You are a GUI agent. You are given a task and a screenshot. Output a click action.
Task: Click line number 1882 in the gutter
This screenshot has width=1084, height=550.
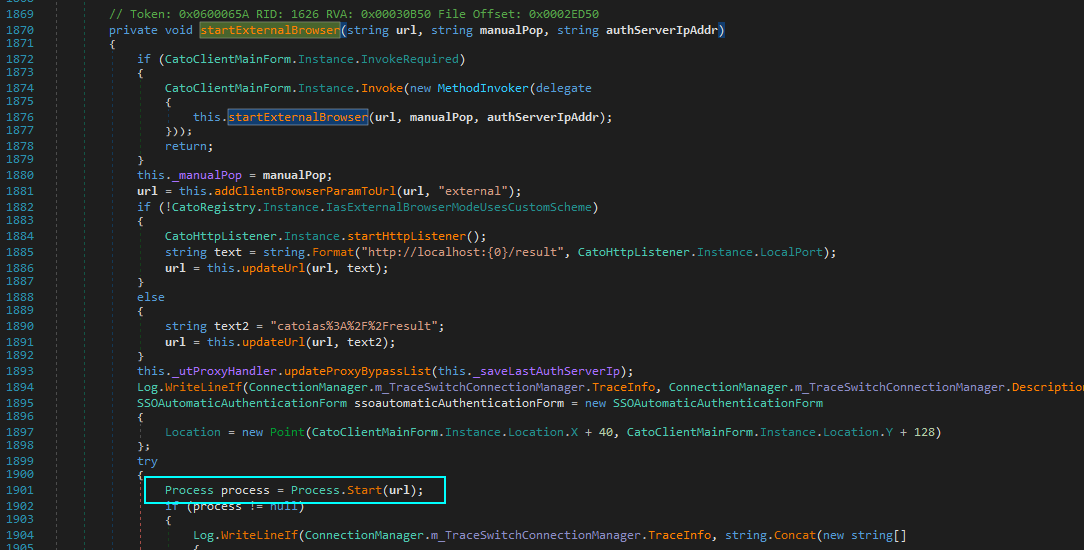tap(19, 207)
